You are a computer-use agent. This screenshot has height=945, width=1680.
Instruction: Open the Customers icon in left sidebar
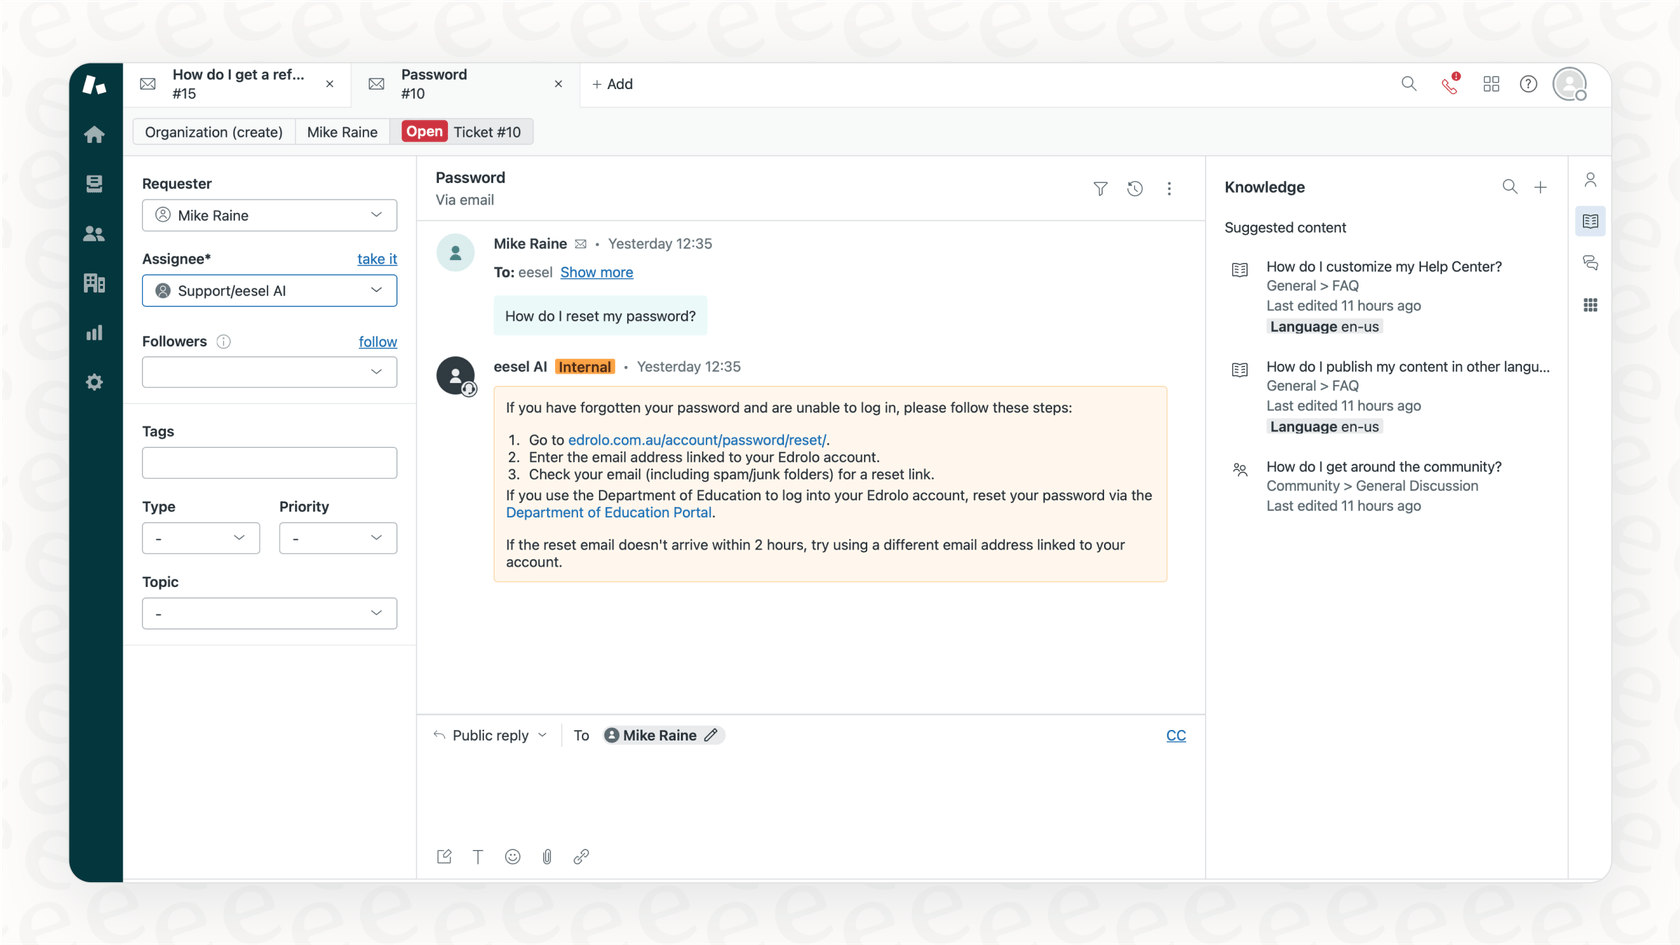click(95, 233)
